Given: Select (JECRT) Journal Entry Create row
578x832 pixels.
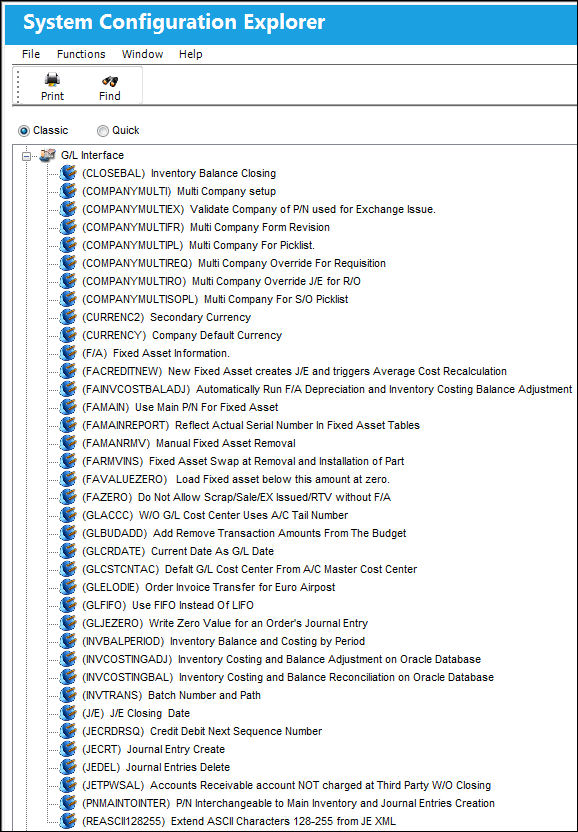Looking at the screenshot, I should point(153,750).
